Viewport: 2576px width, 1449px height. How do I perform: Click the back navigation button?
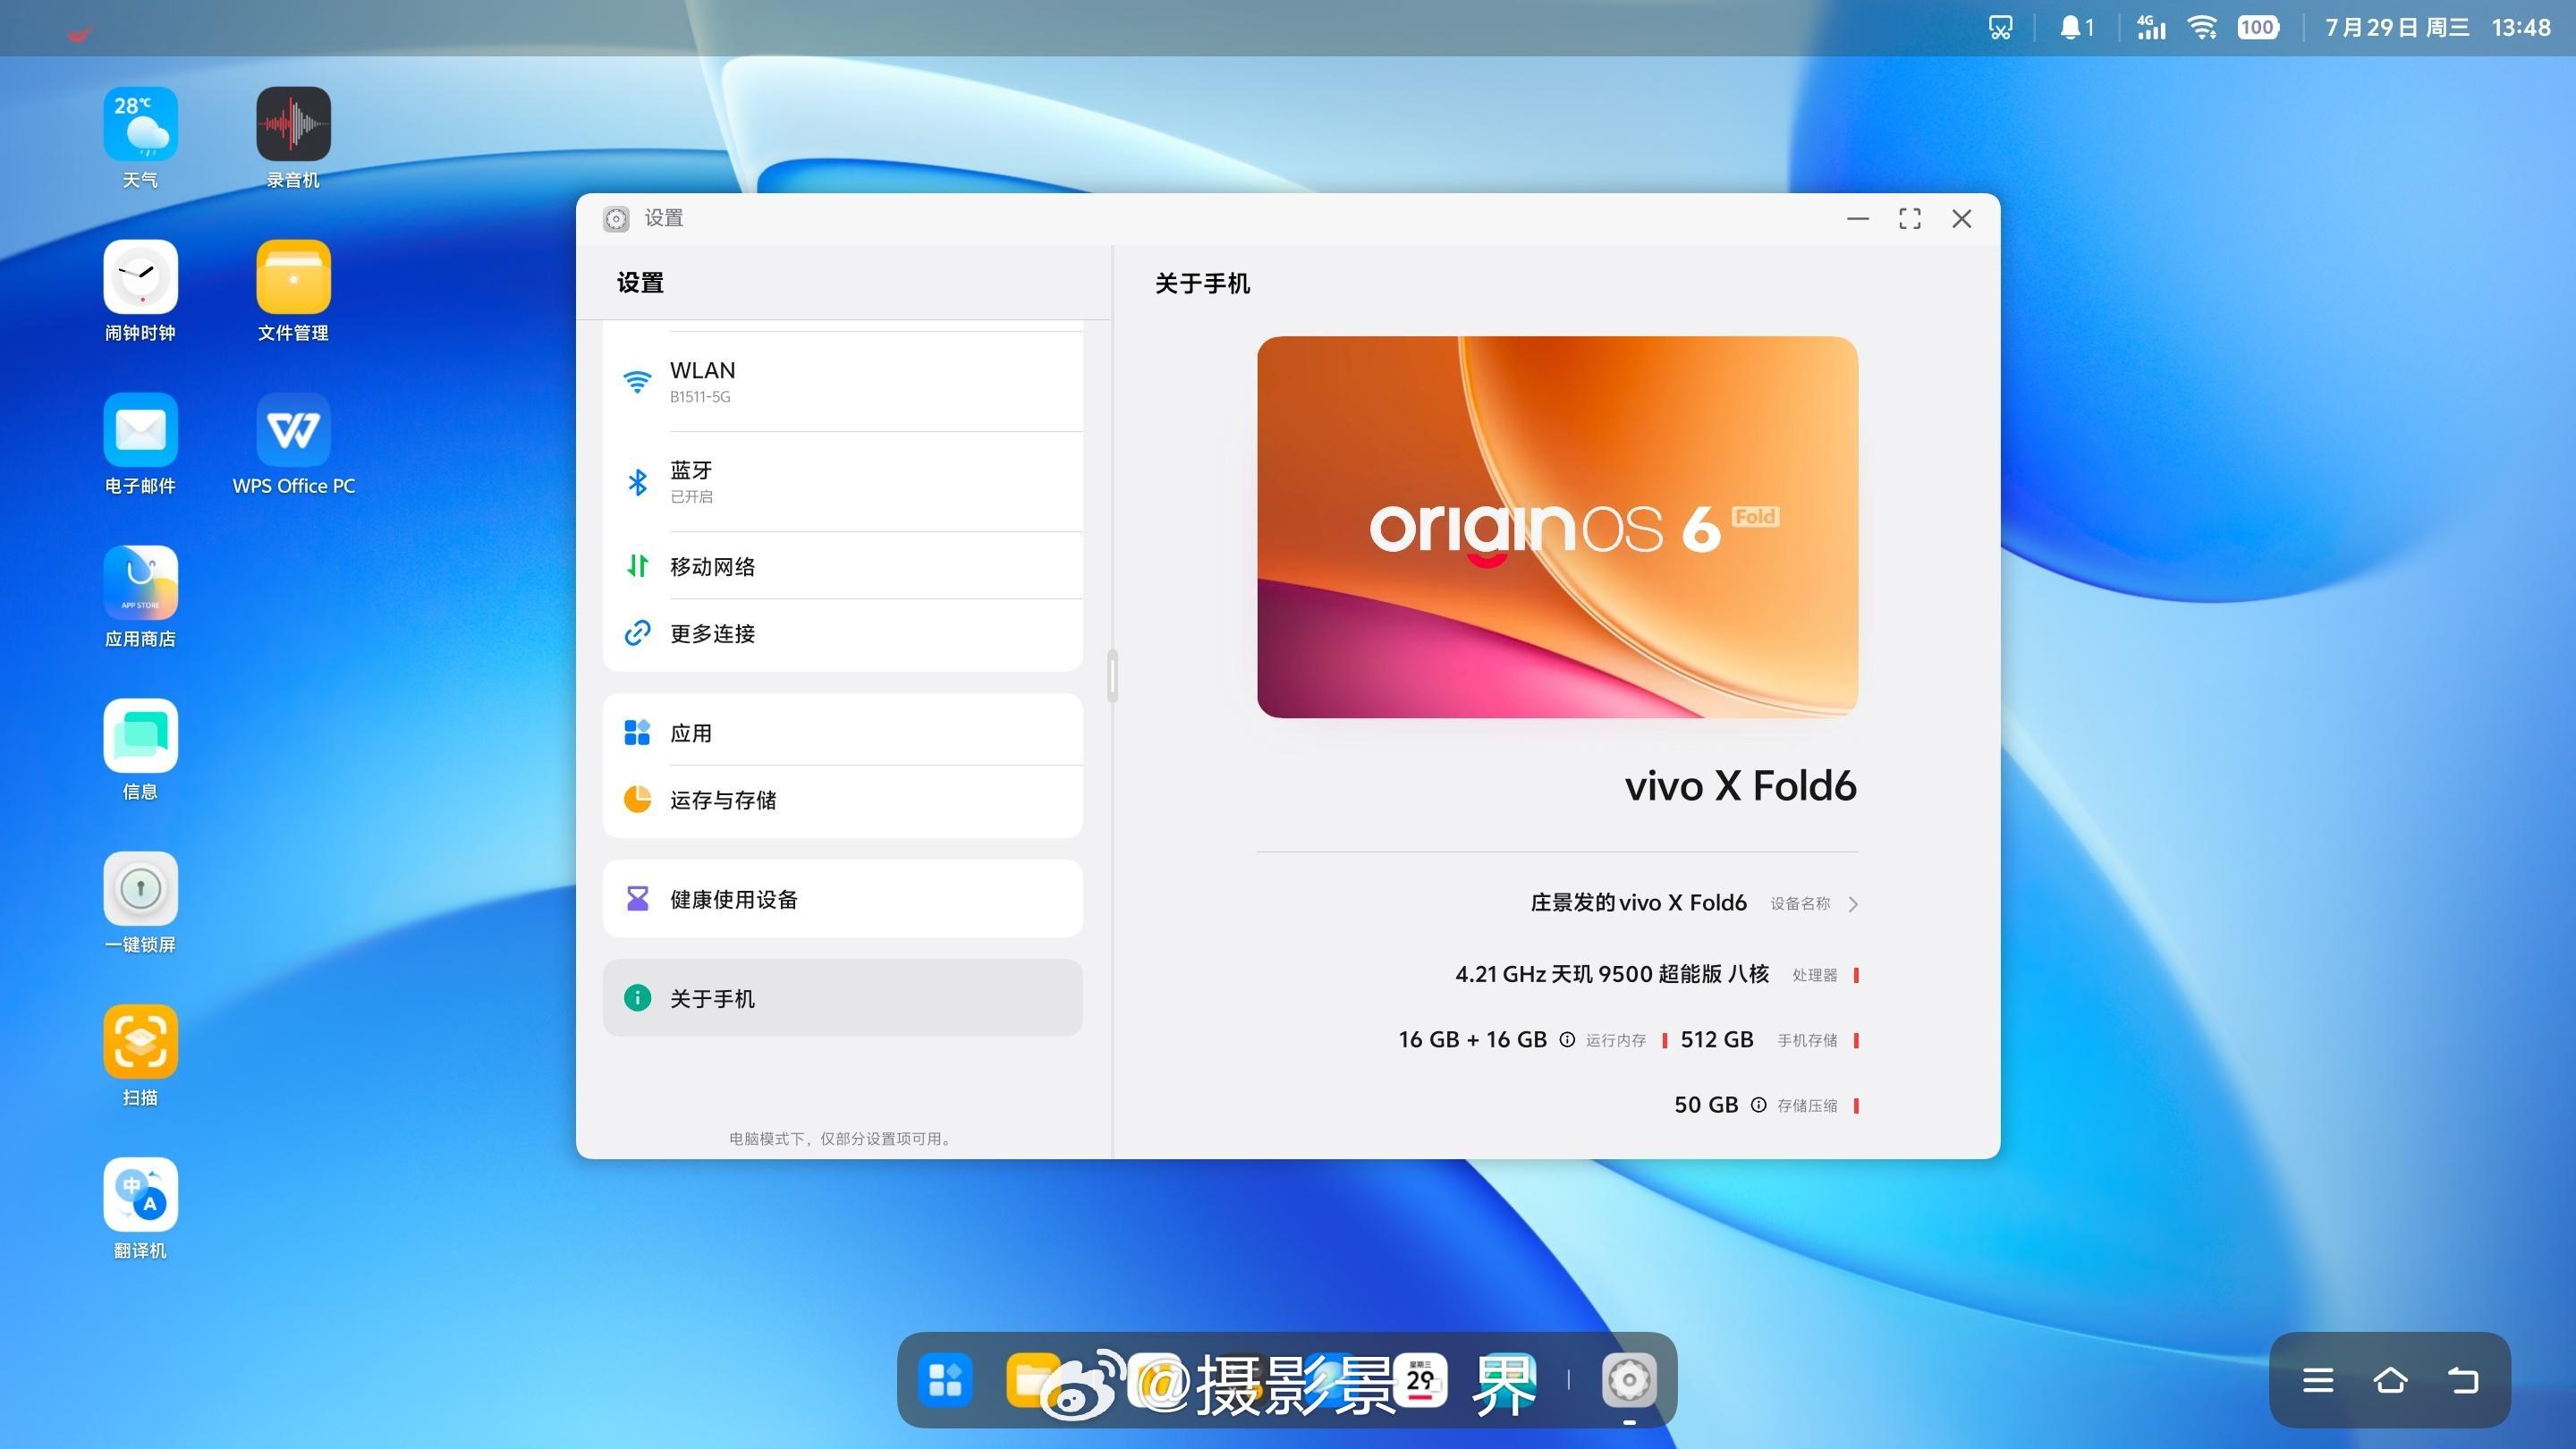[2463, 1381]
